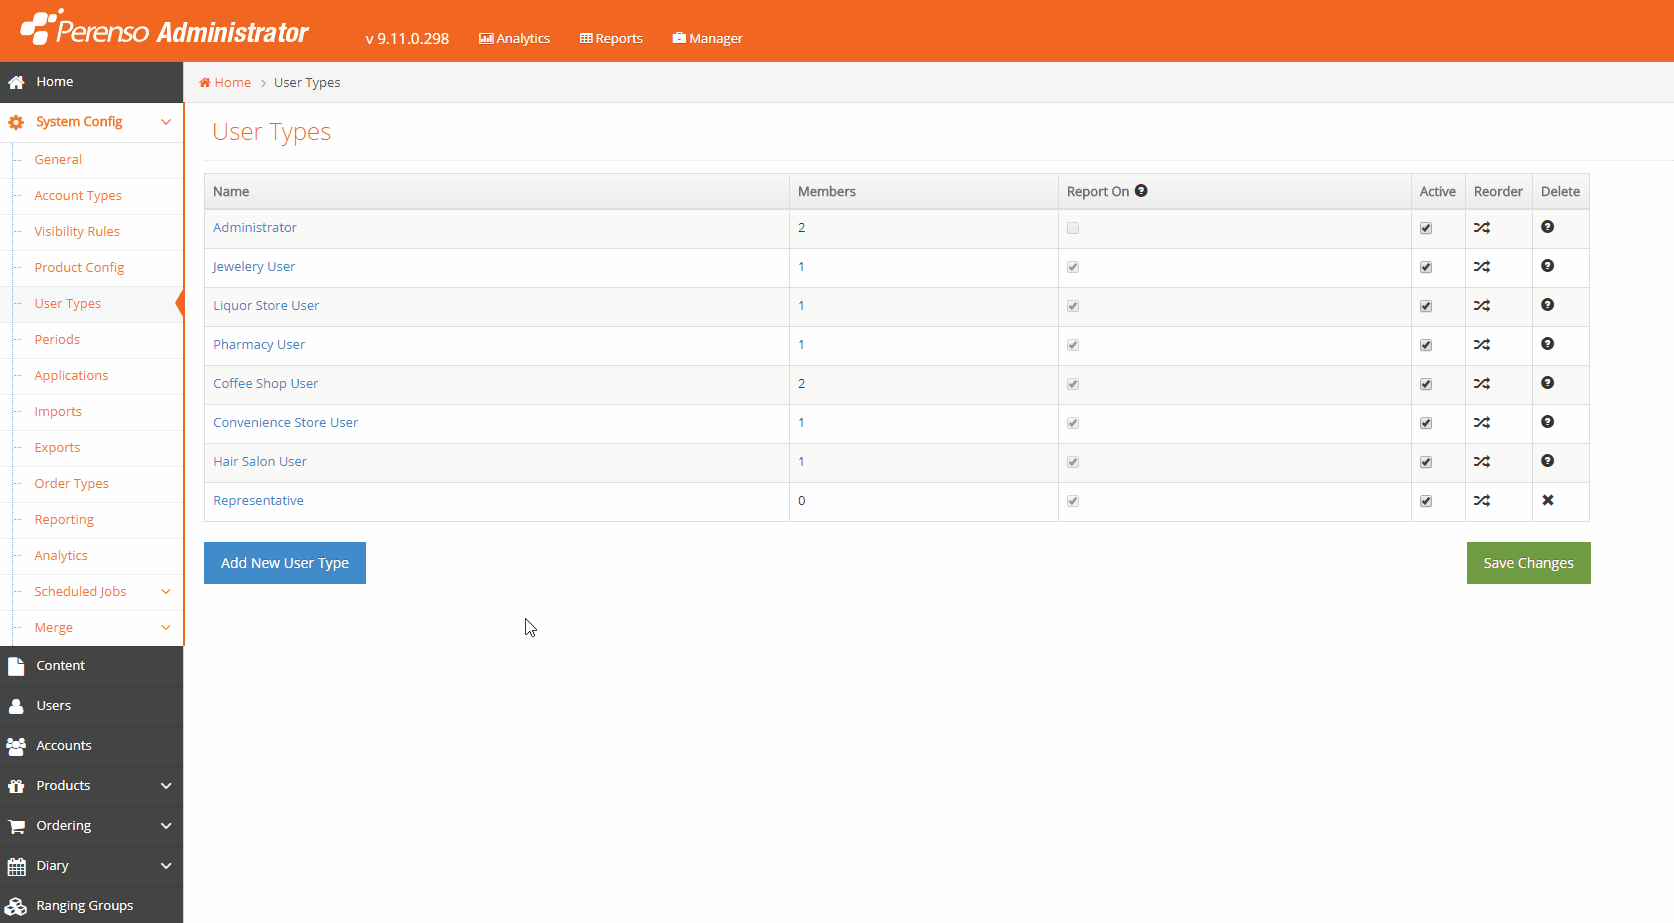Open the Administrator user type link
This screenshot has height=923, width=1674.
pyautogui.click(x=255, y=228)
